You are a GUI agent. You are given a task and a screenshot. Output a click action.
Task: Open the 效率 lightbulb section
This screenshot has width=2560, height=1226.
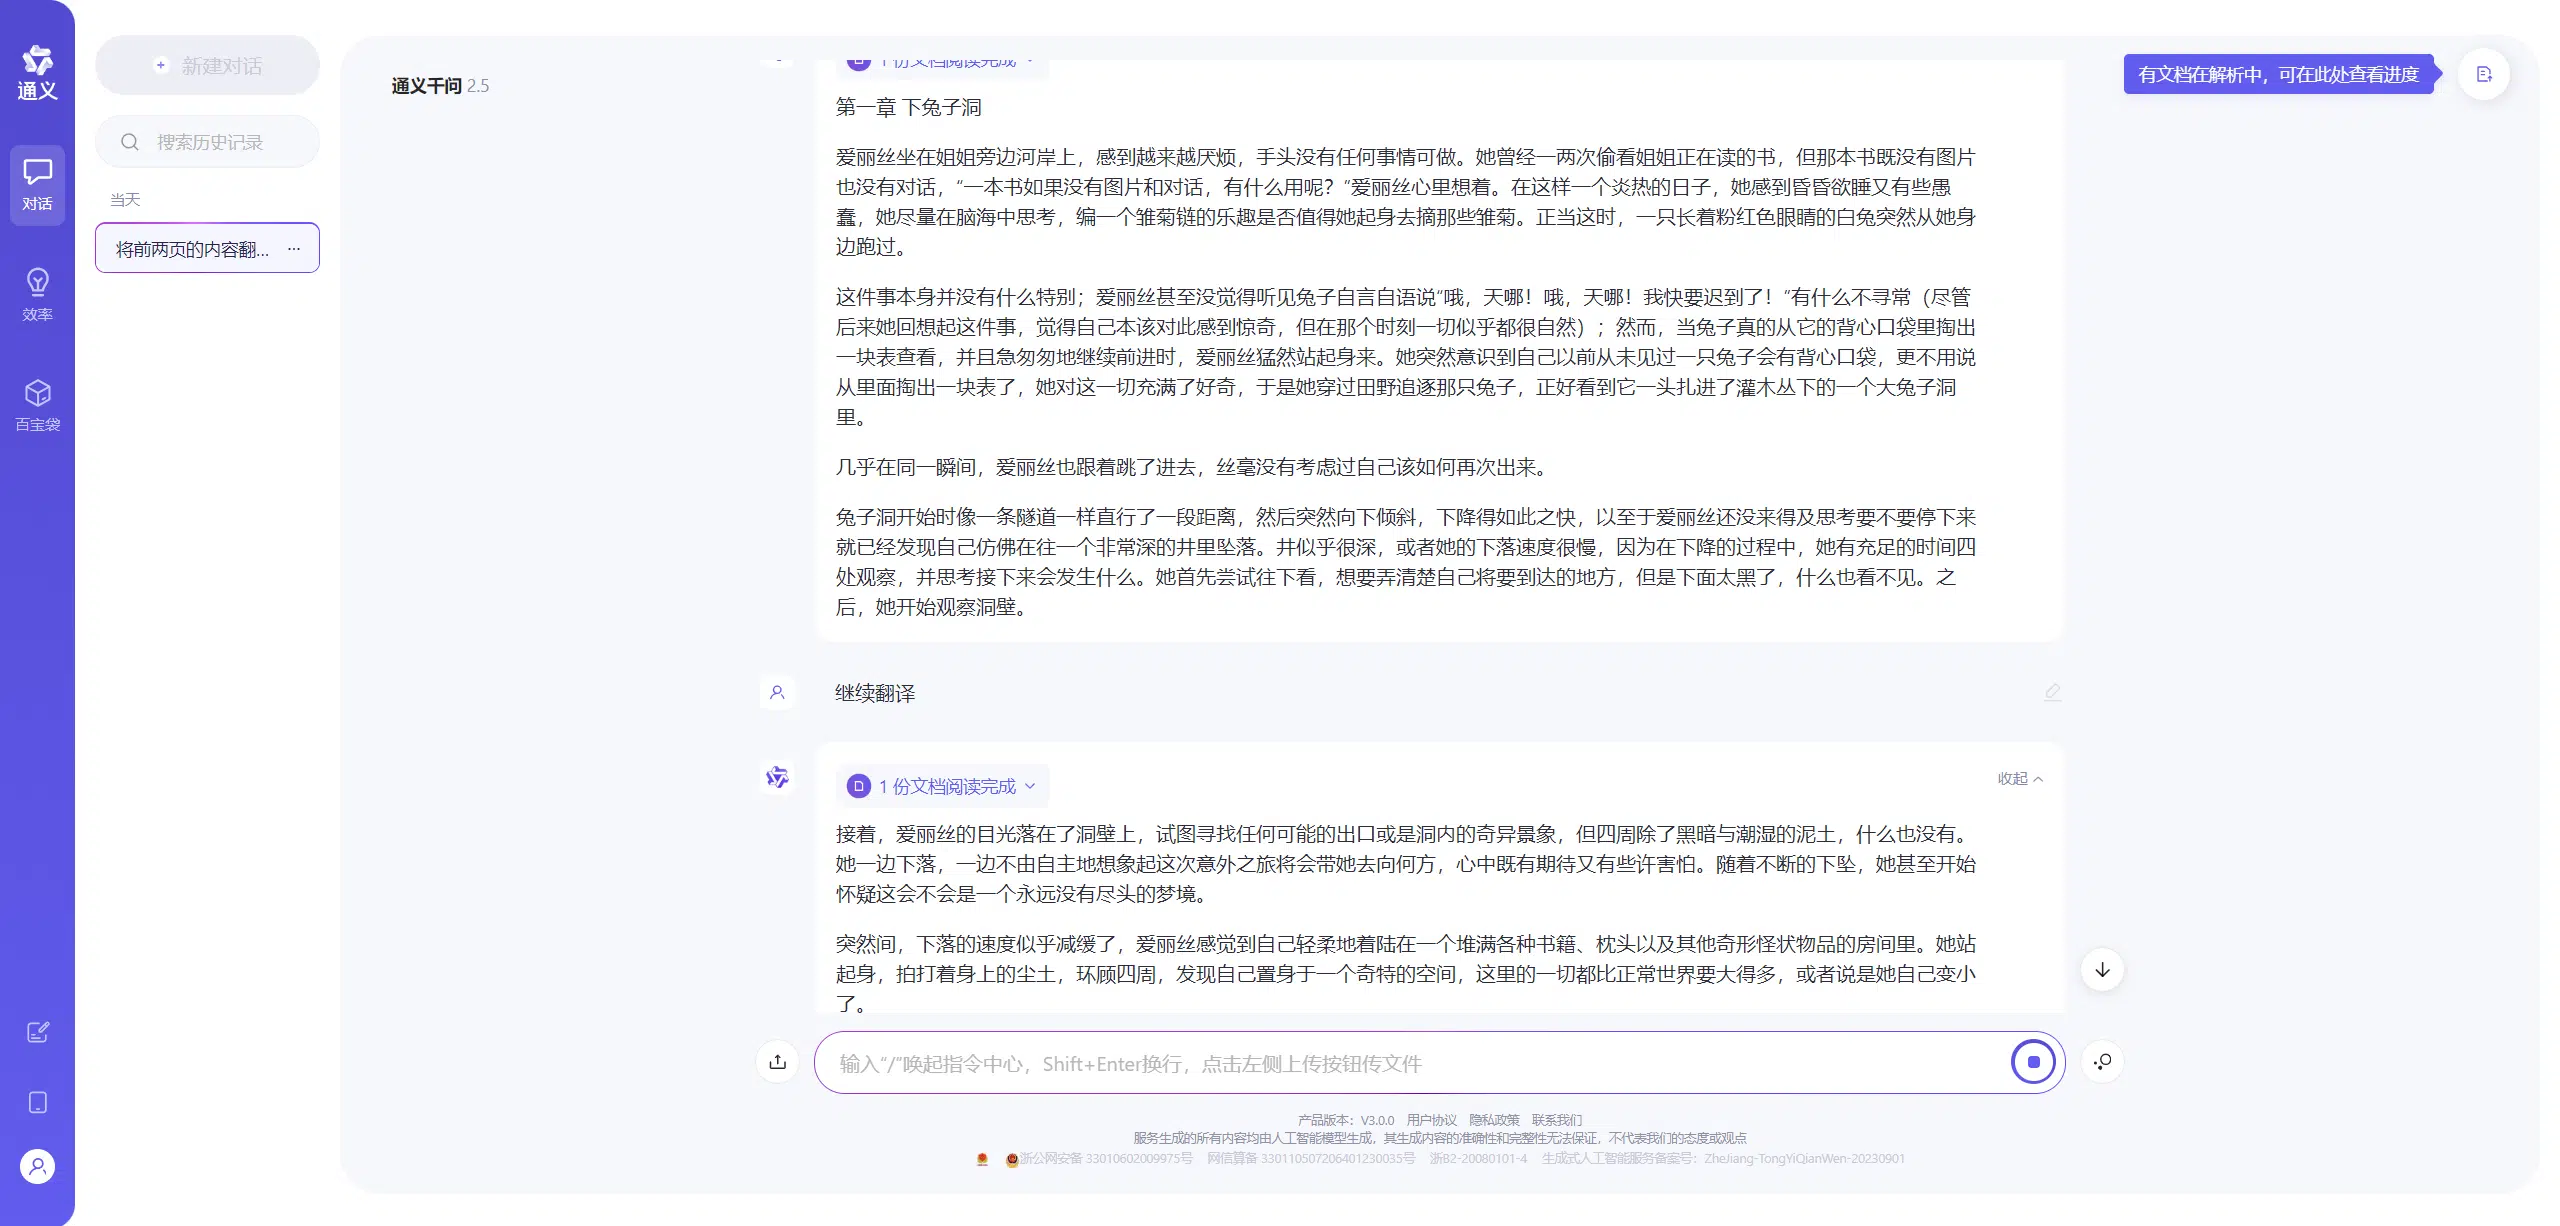(x=37, y=294)
